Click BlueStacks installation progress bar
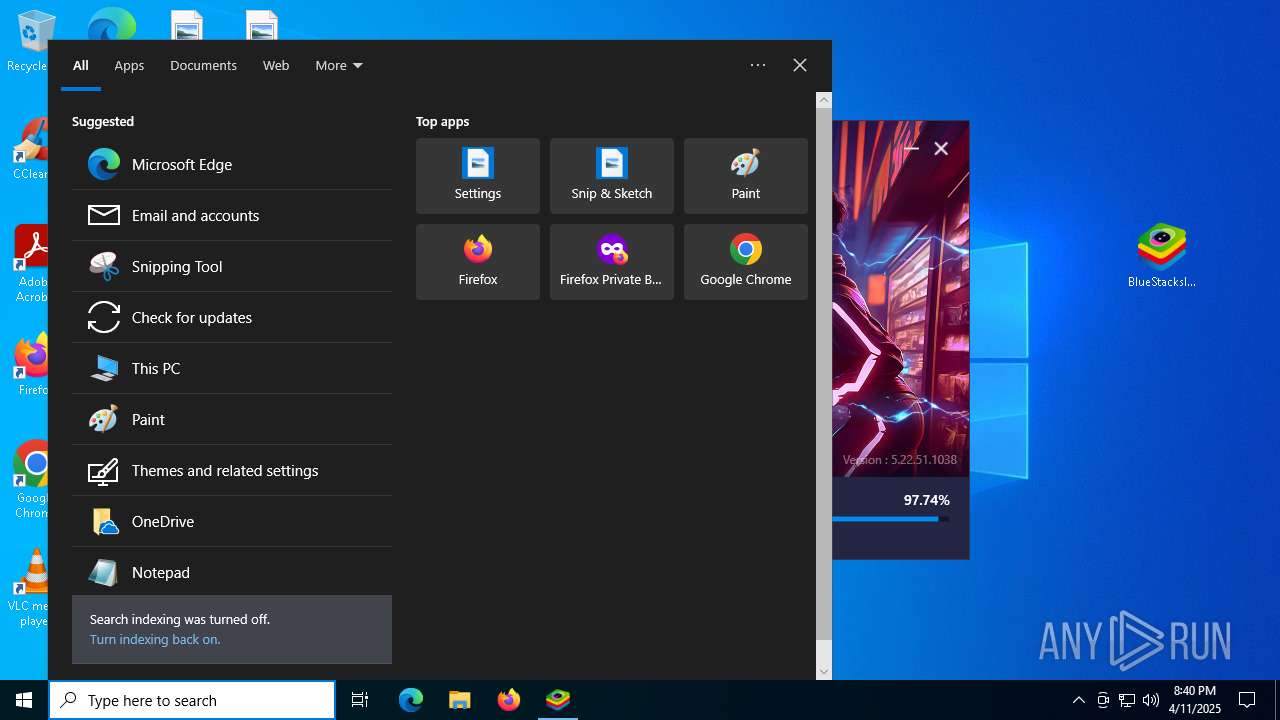The image size is (1280, 720). pyautogui.click(x=890, y=519)
